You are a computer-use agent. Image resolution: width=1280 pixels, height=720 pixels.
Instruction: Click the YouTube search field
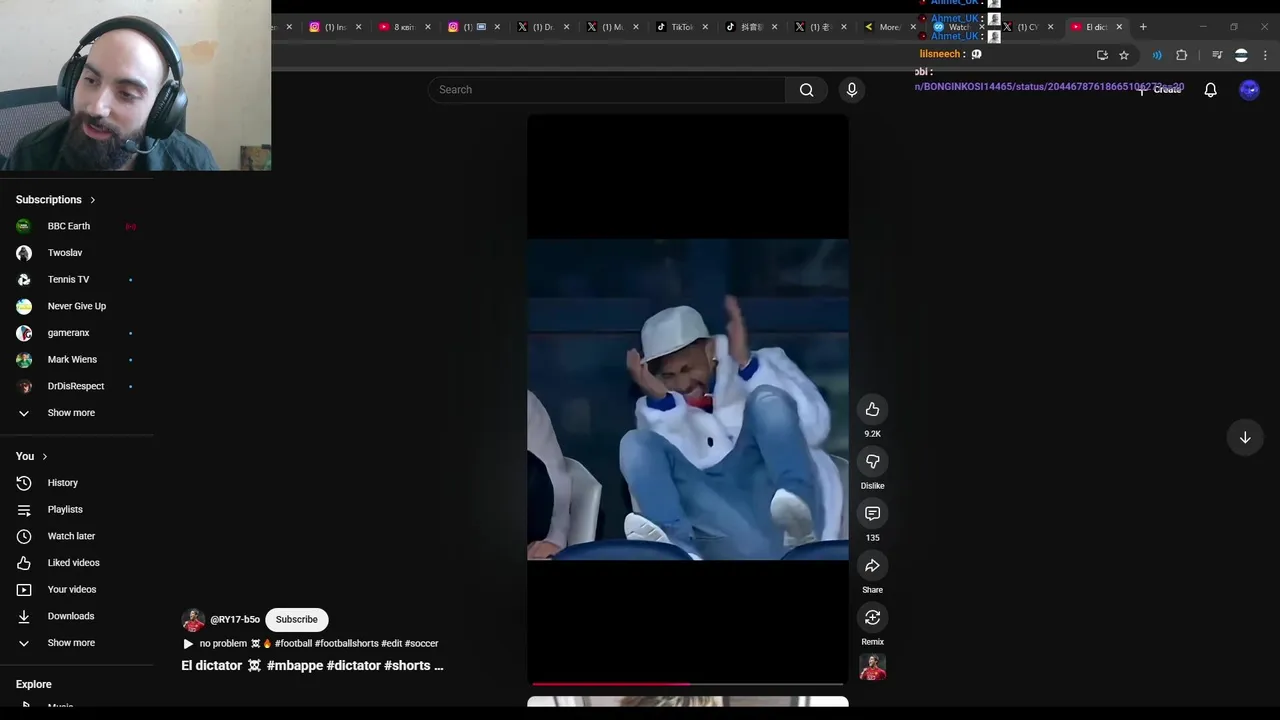pos(607,90)
